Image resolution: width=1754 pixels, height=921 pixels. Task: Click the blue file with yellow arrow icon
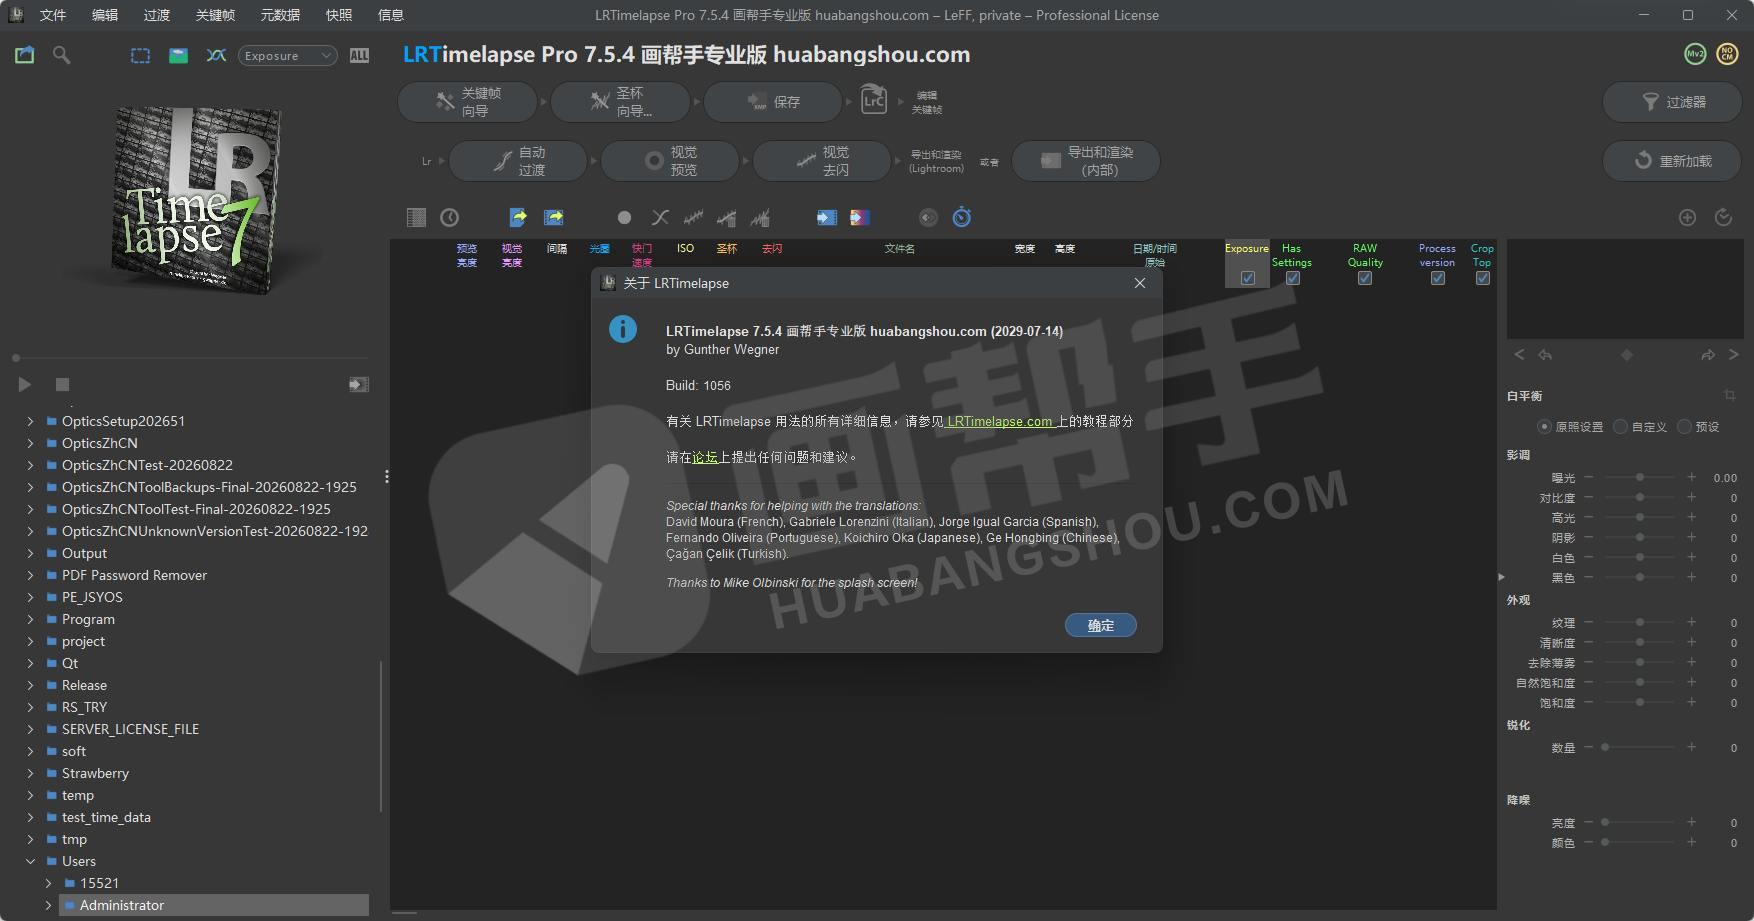[518, 217]
